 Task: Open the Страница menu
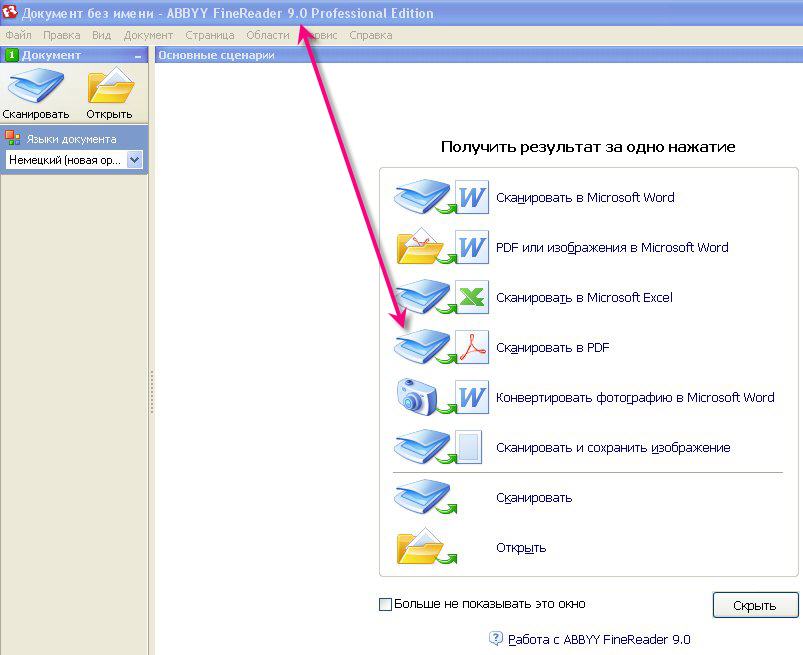point(209,35)
